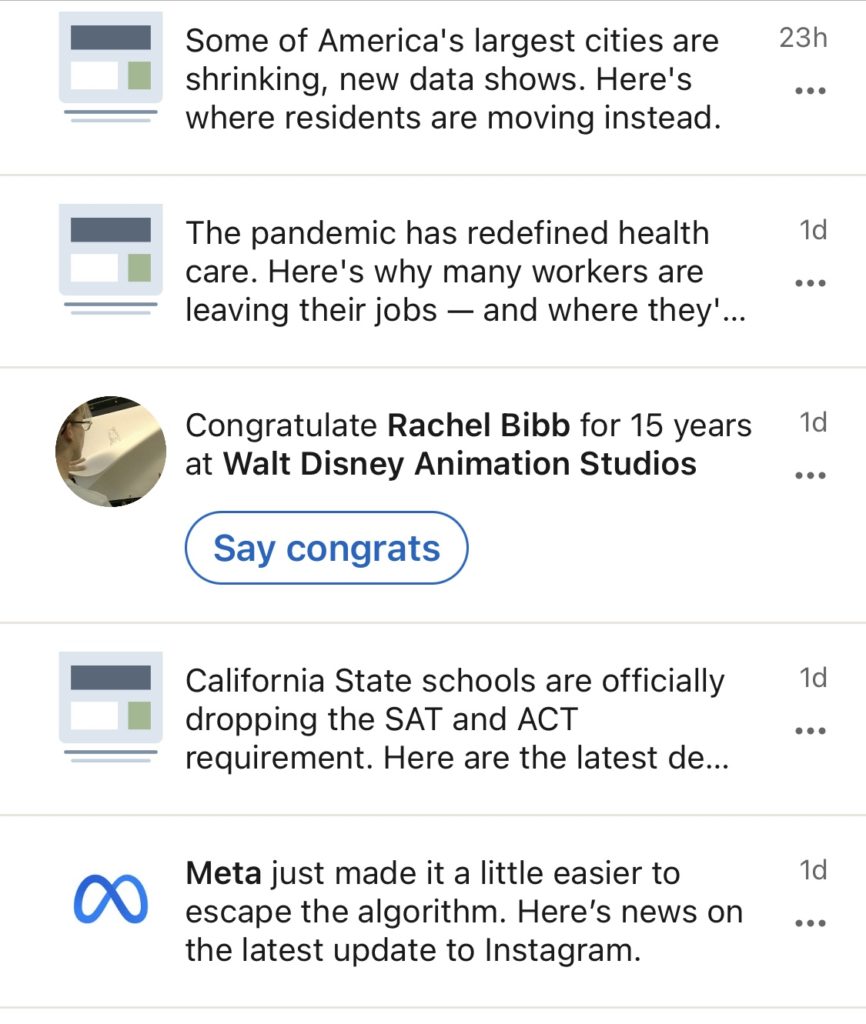Click news icon for California State schools story

pos(109,707)
